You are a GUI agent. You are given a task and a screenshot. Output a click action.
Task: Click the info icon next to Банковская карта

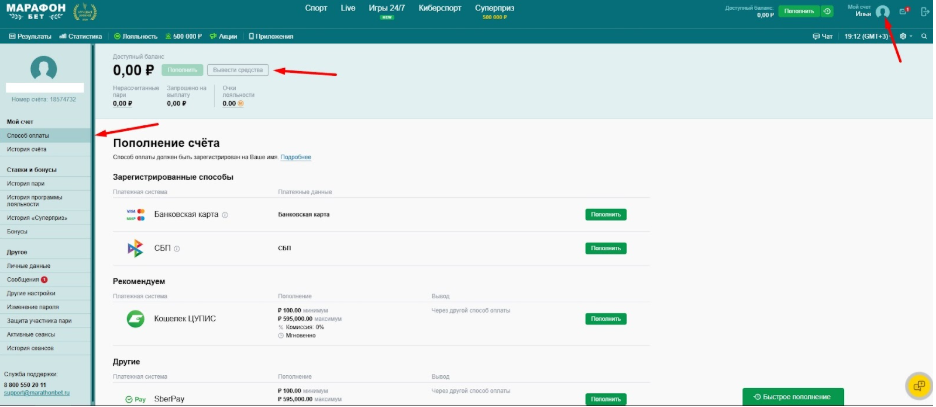pos(225,215)
